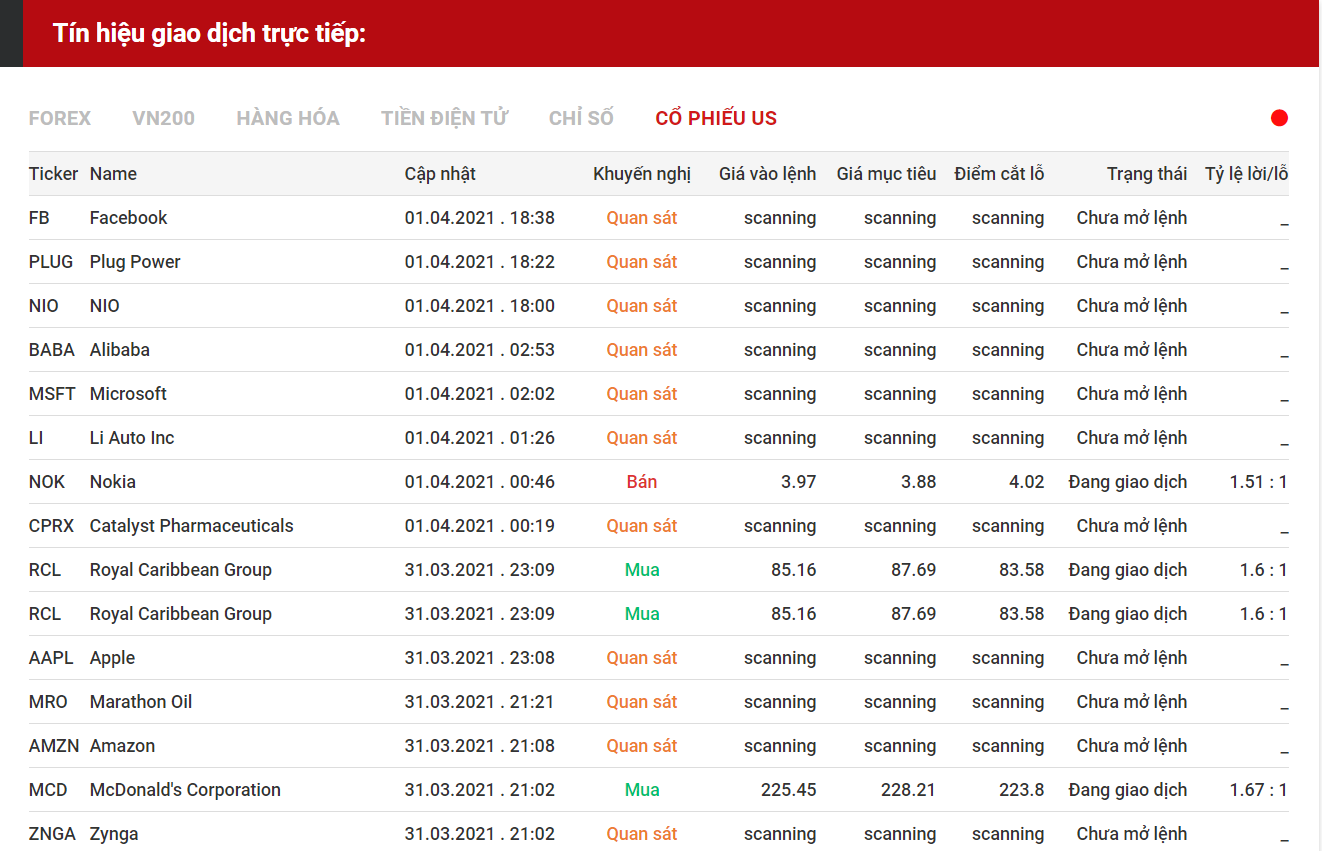The width and height of the screenshot is (1322, 851).
Task: Click McDonald's stop loss 223.8
Action: [1021, 790]
